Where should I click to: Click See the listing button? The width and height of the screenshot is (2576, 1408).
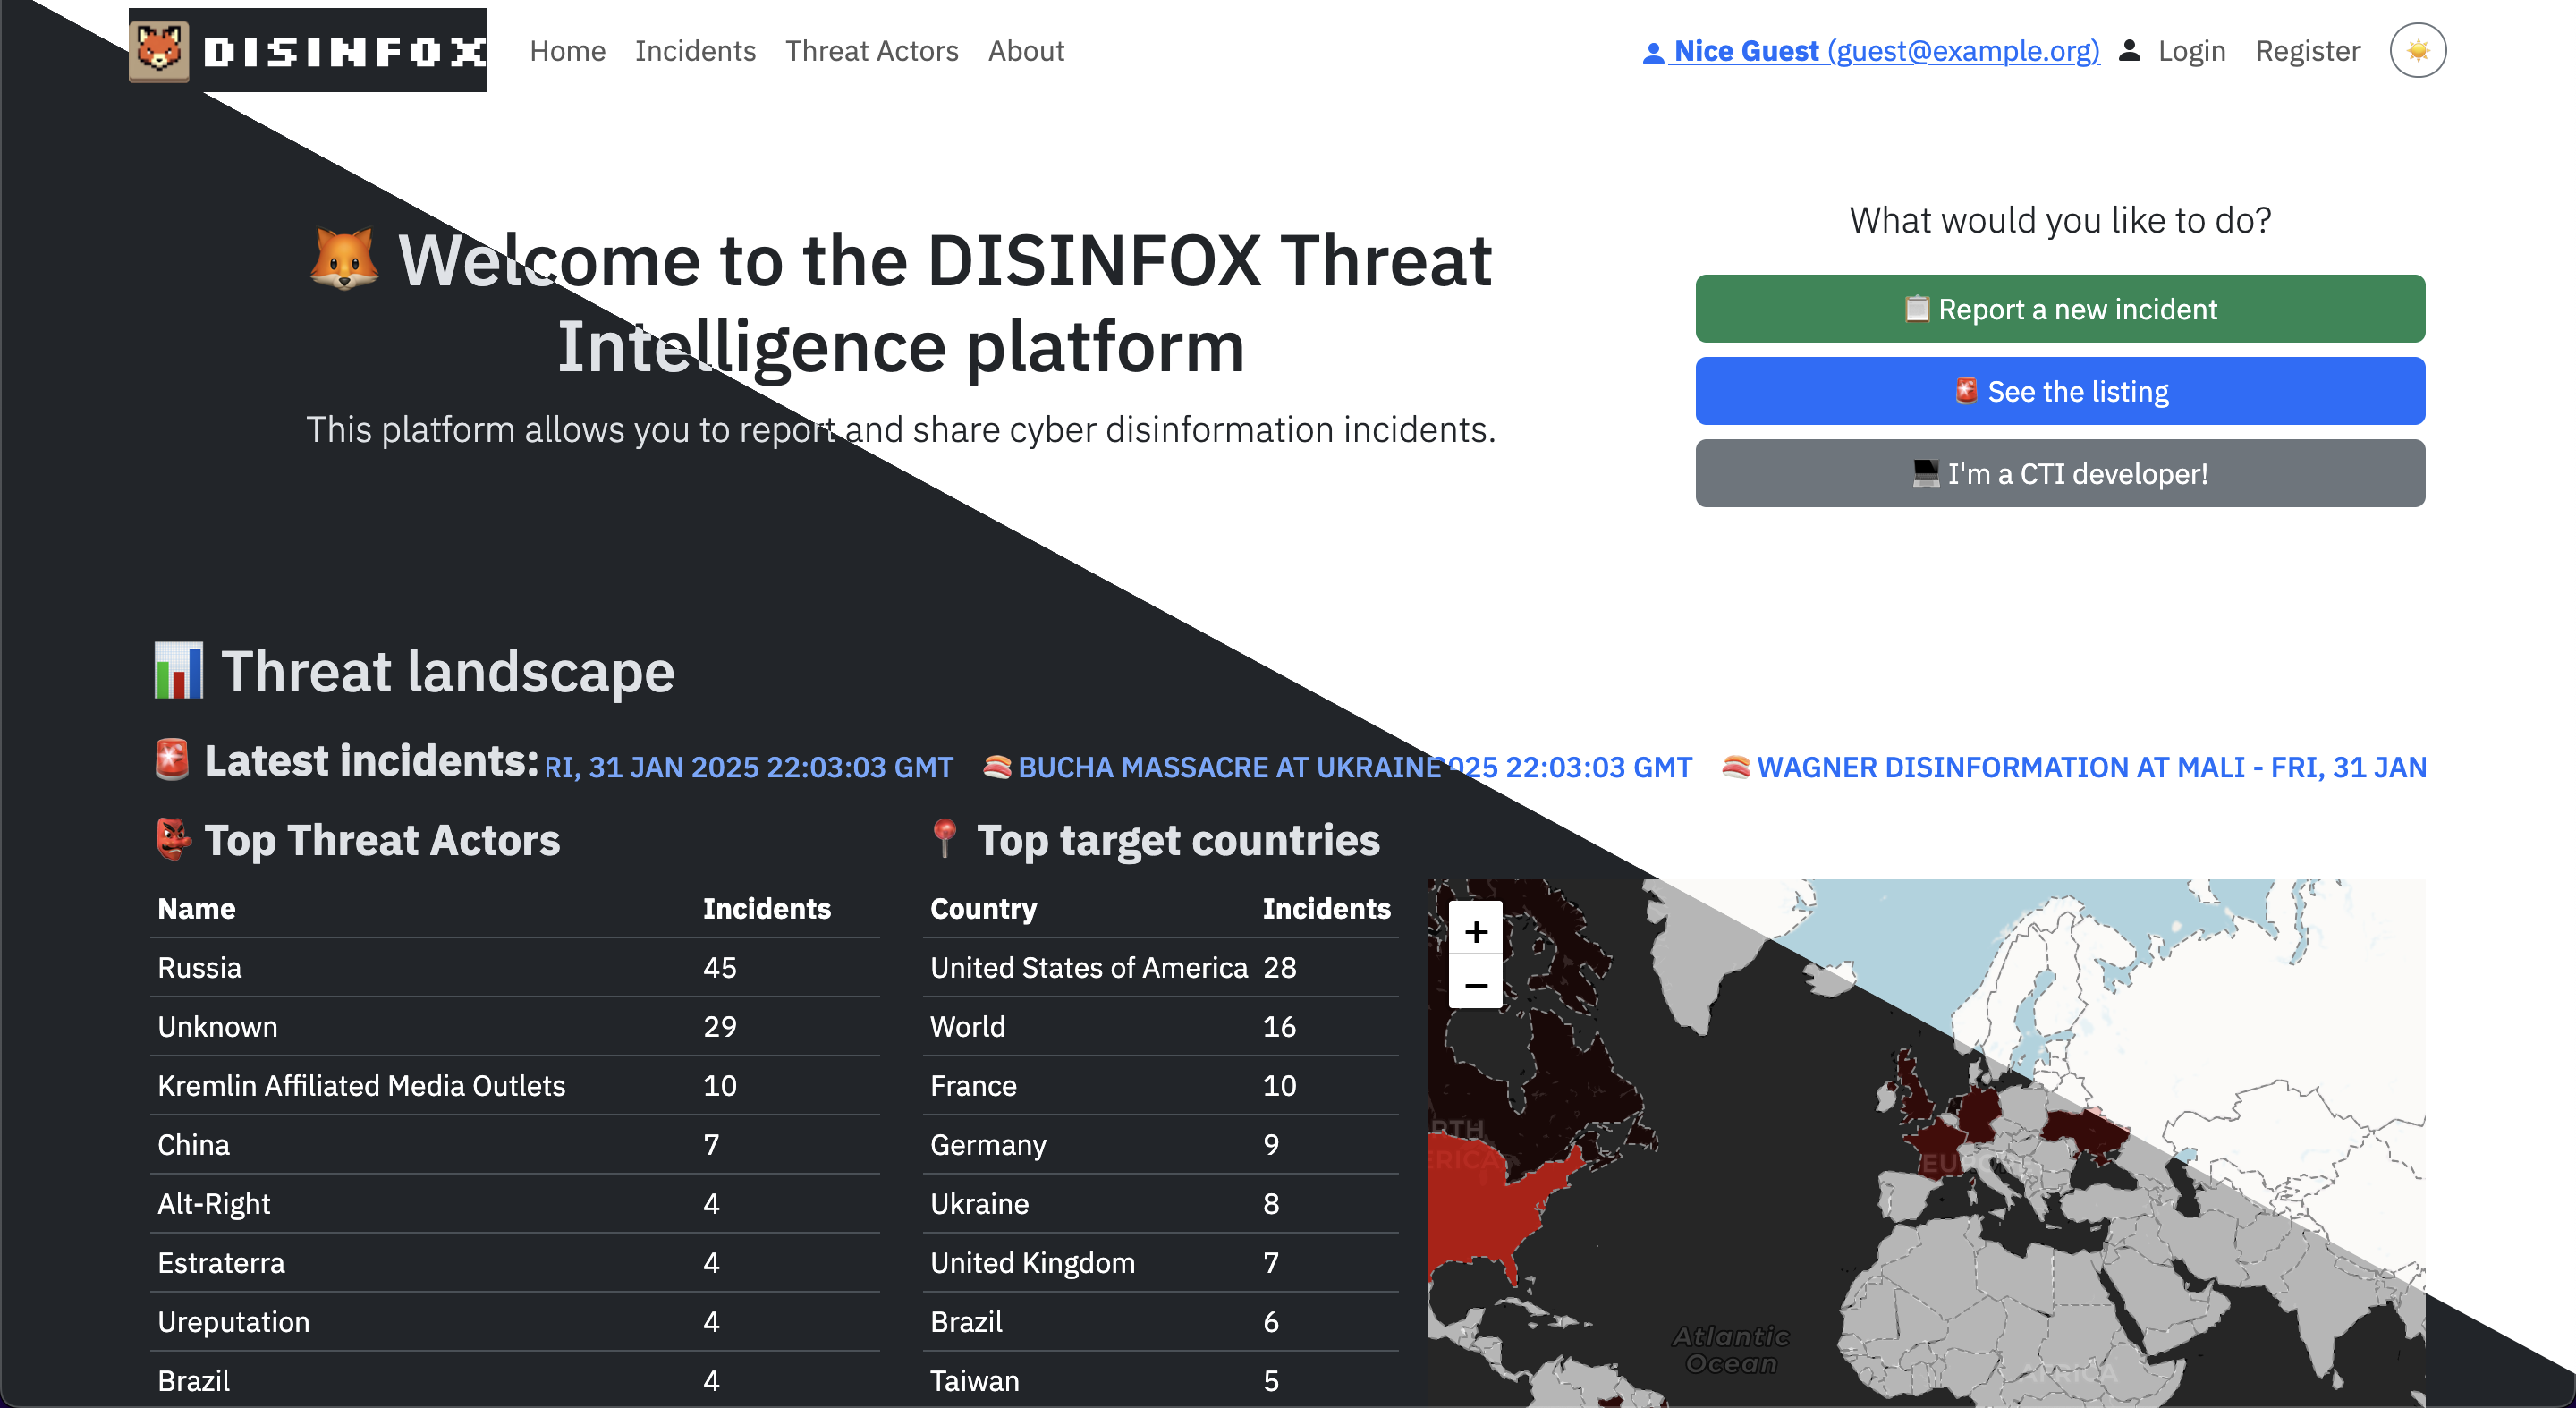pos(2059,390)
